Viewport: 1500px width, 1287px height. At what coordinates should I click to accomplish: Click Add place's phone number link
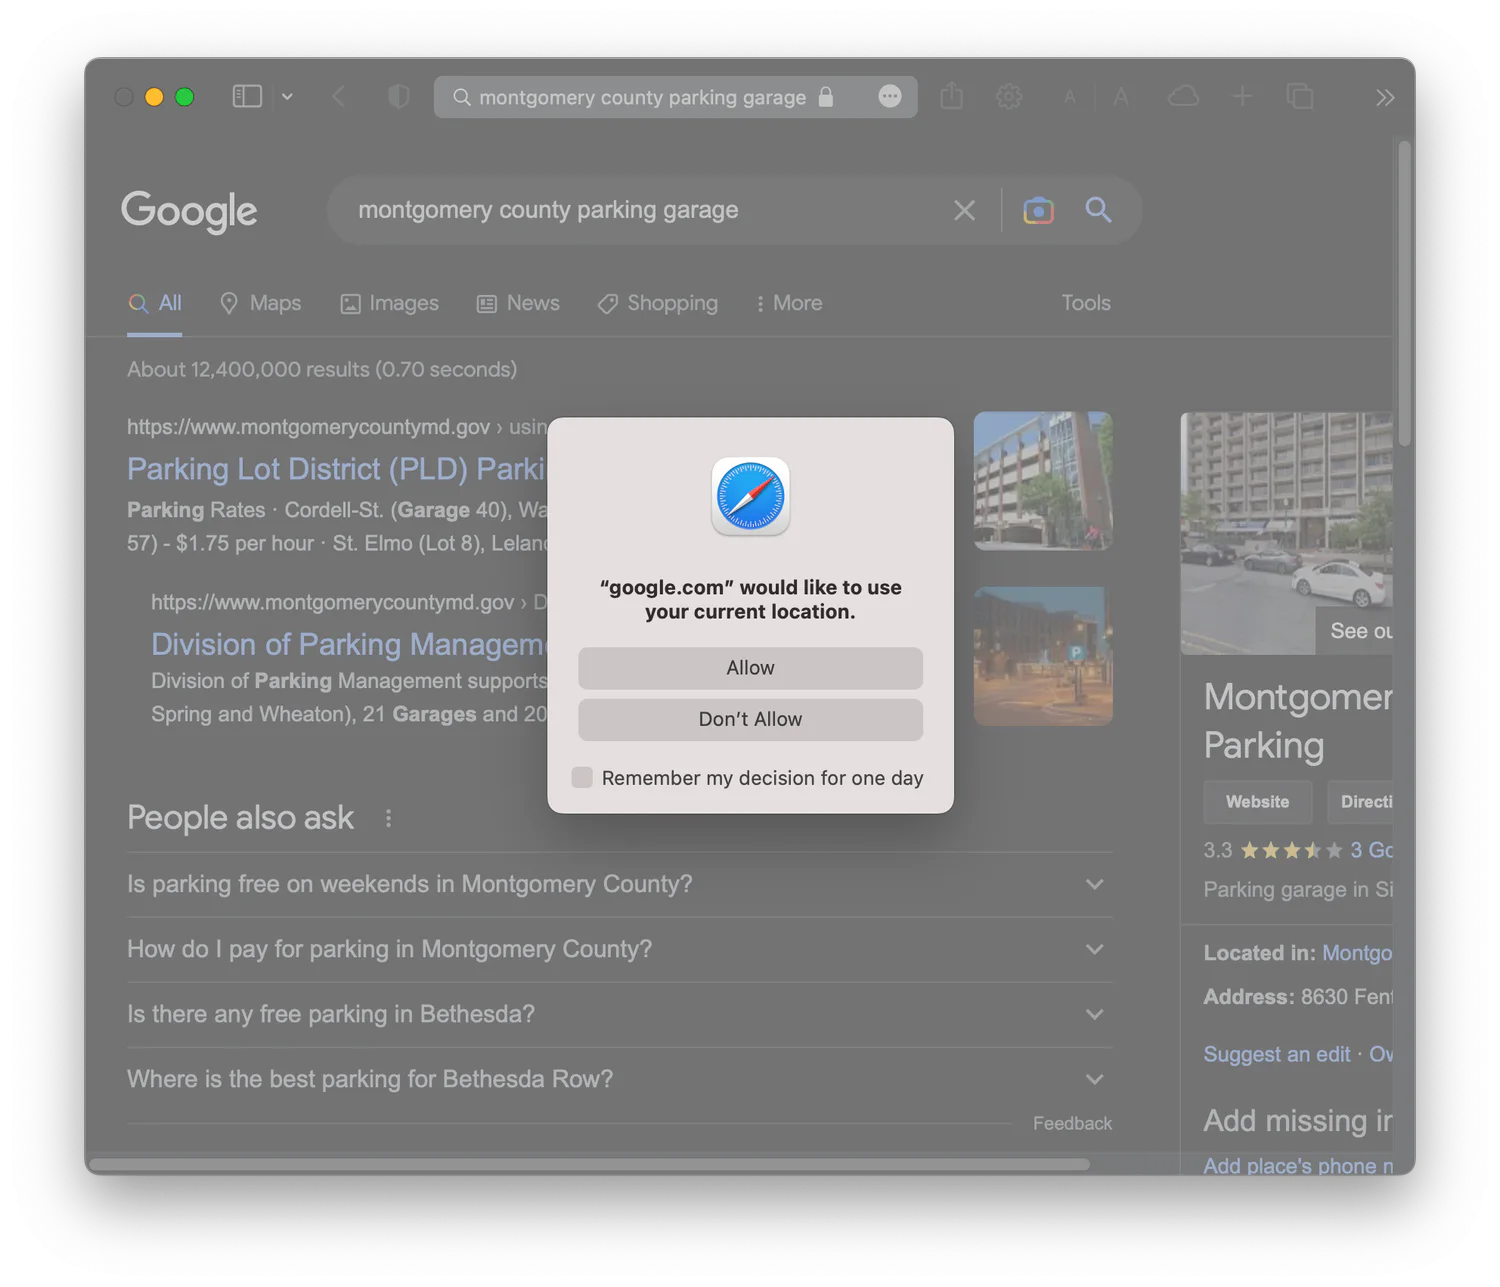click(1298, 1165)
